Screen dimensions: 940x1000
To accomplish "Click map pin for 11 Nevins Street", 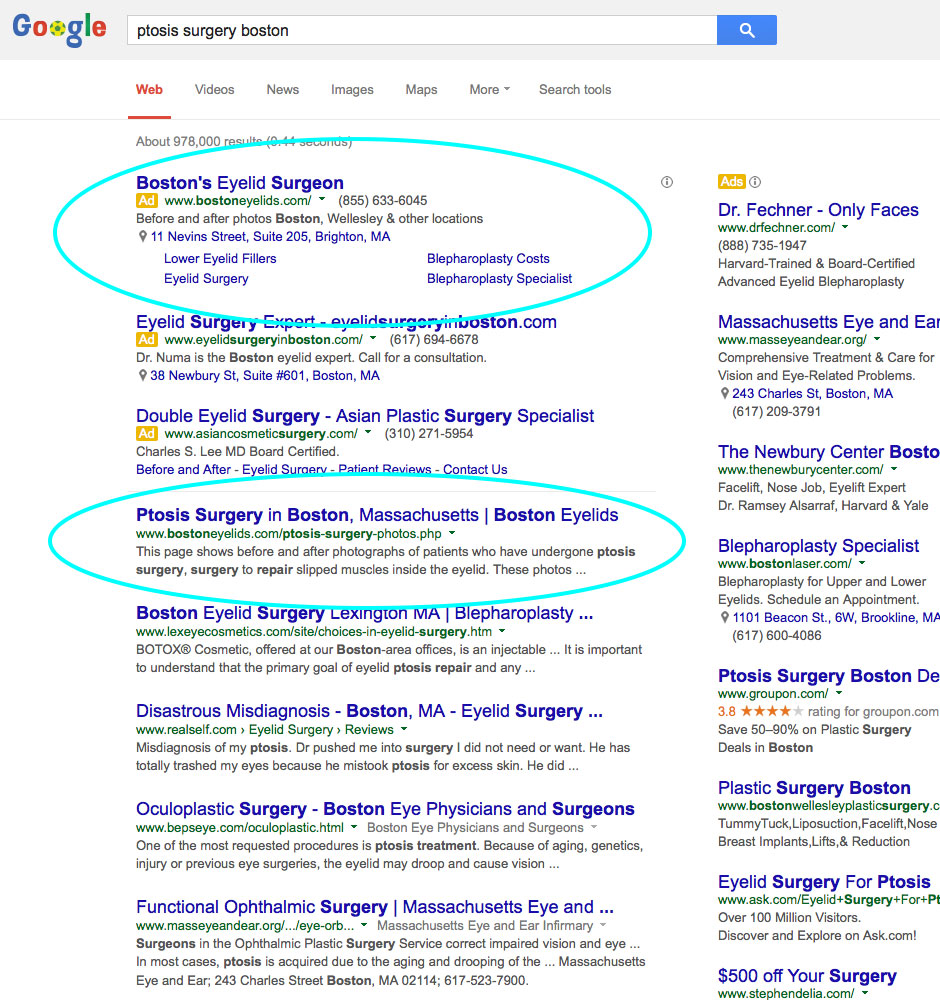I will click(142, 237).
